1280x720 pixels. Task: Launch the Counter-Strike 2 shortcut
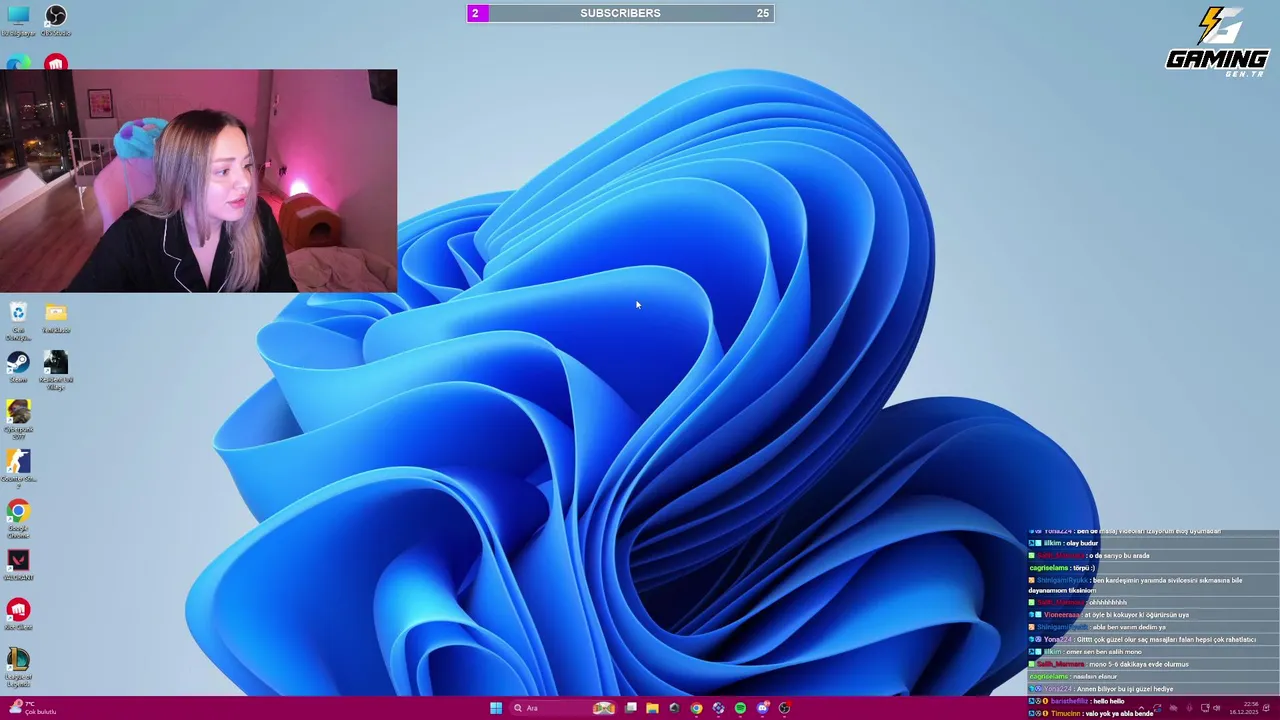pos(18,469)
